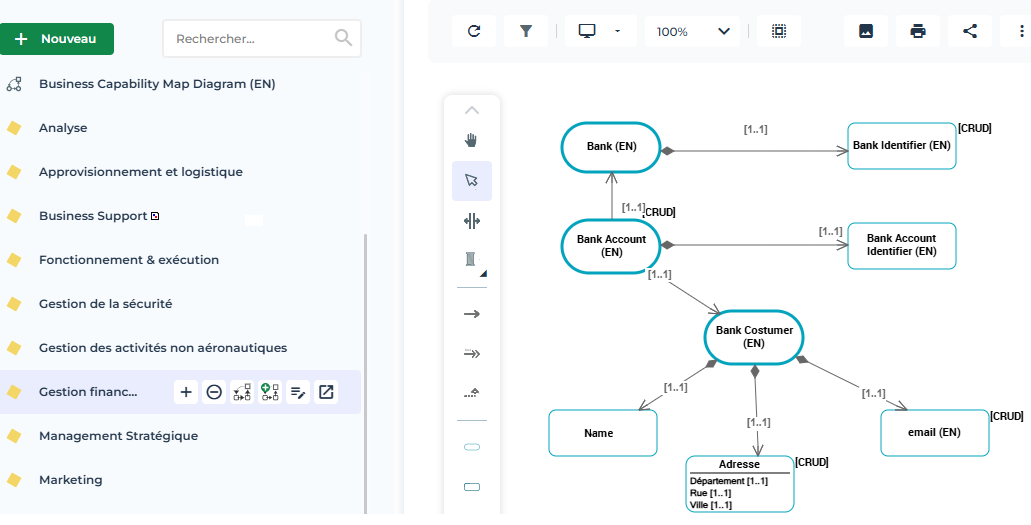Print the diagram using printer icon
The height and width of the screenshot is (525, 1031).
[917, 31]
